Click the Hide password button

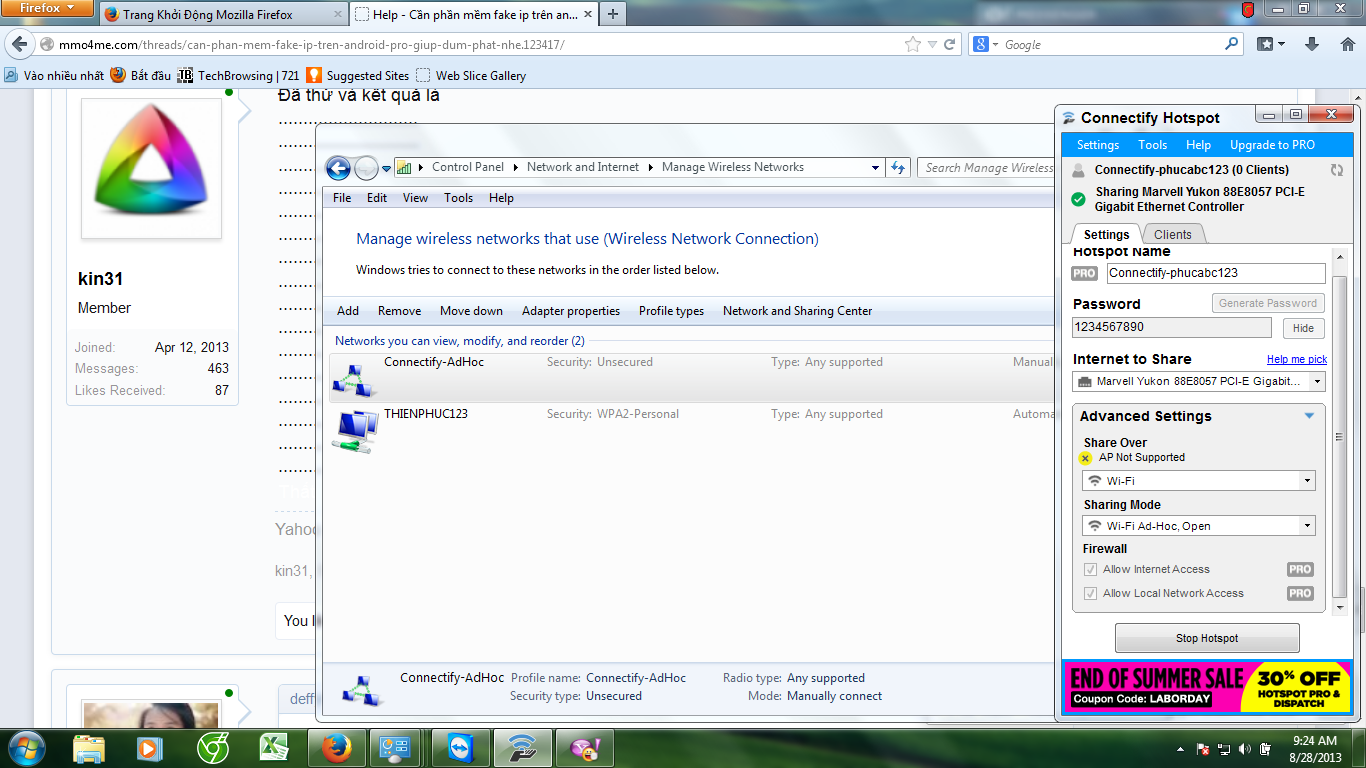(x=1303, y=328)
